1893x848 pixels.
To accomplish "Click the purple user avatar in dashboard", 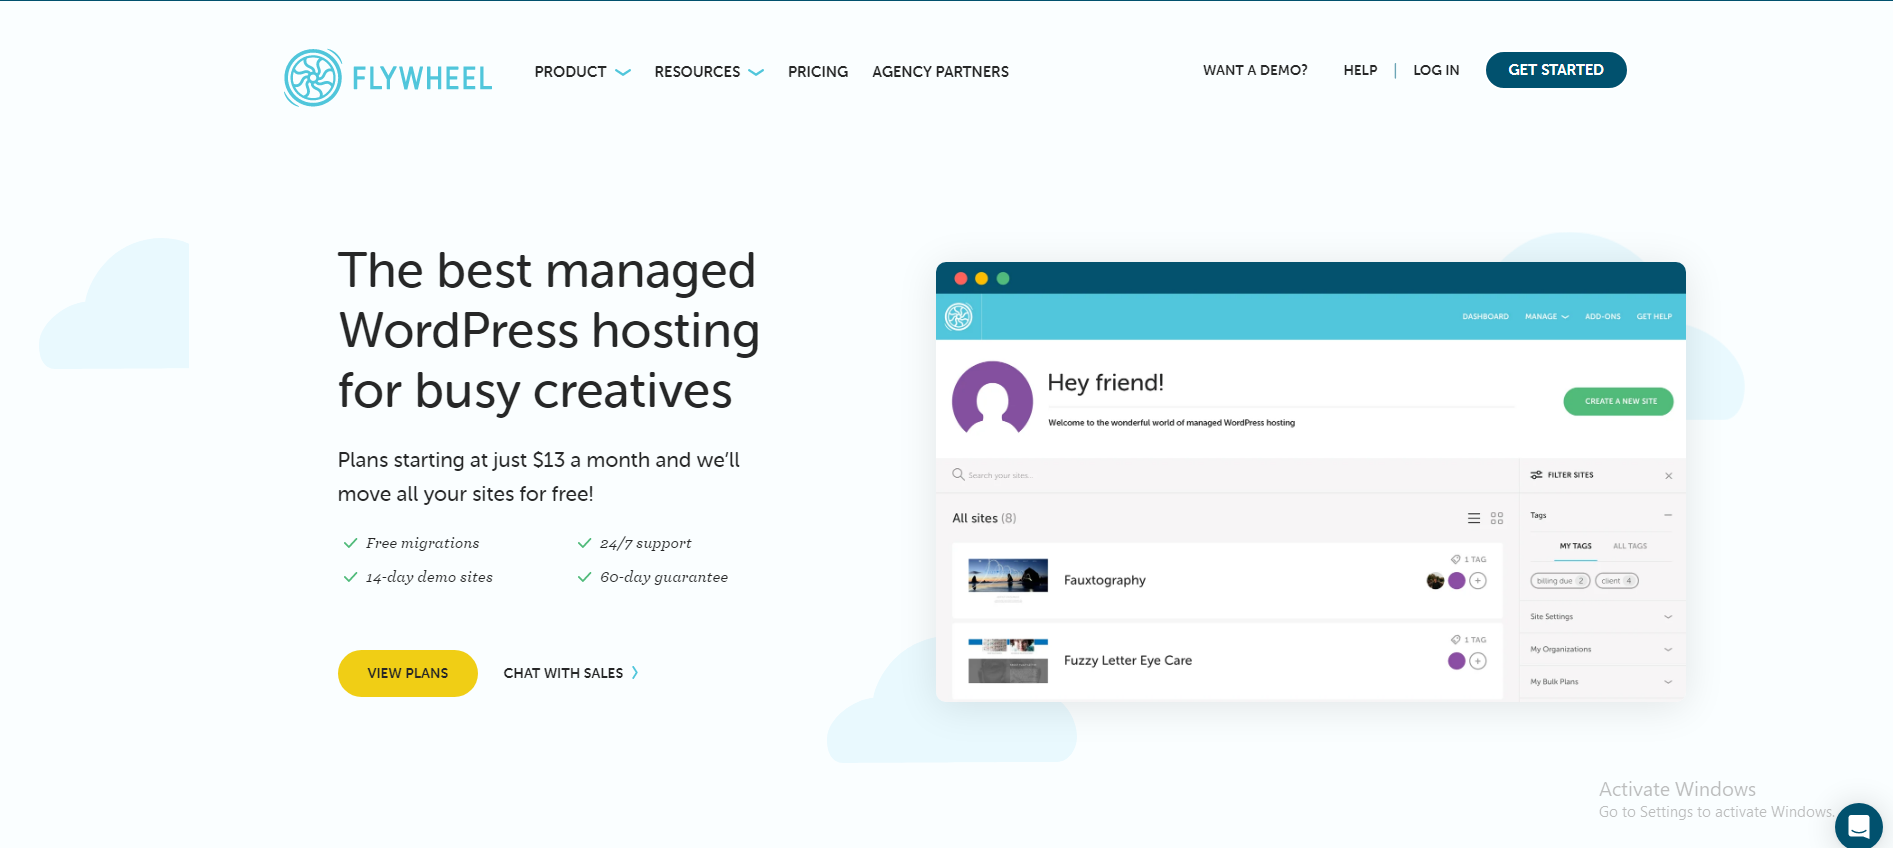I will pyautogui.click(x=992, y=401).
